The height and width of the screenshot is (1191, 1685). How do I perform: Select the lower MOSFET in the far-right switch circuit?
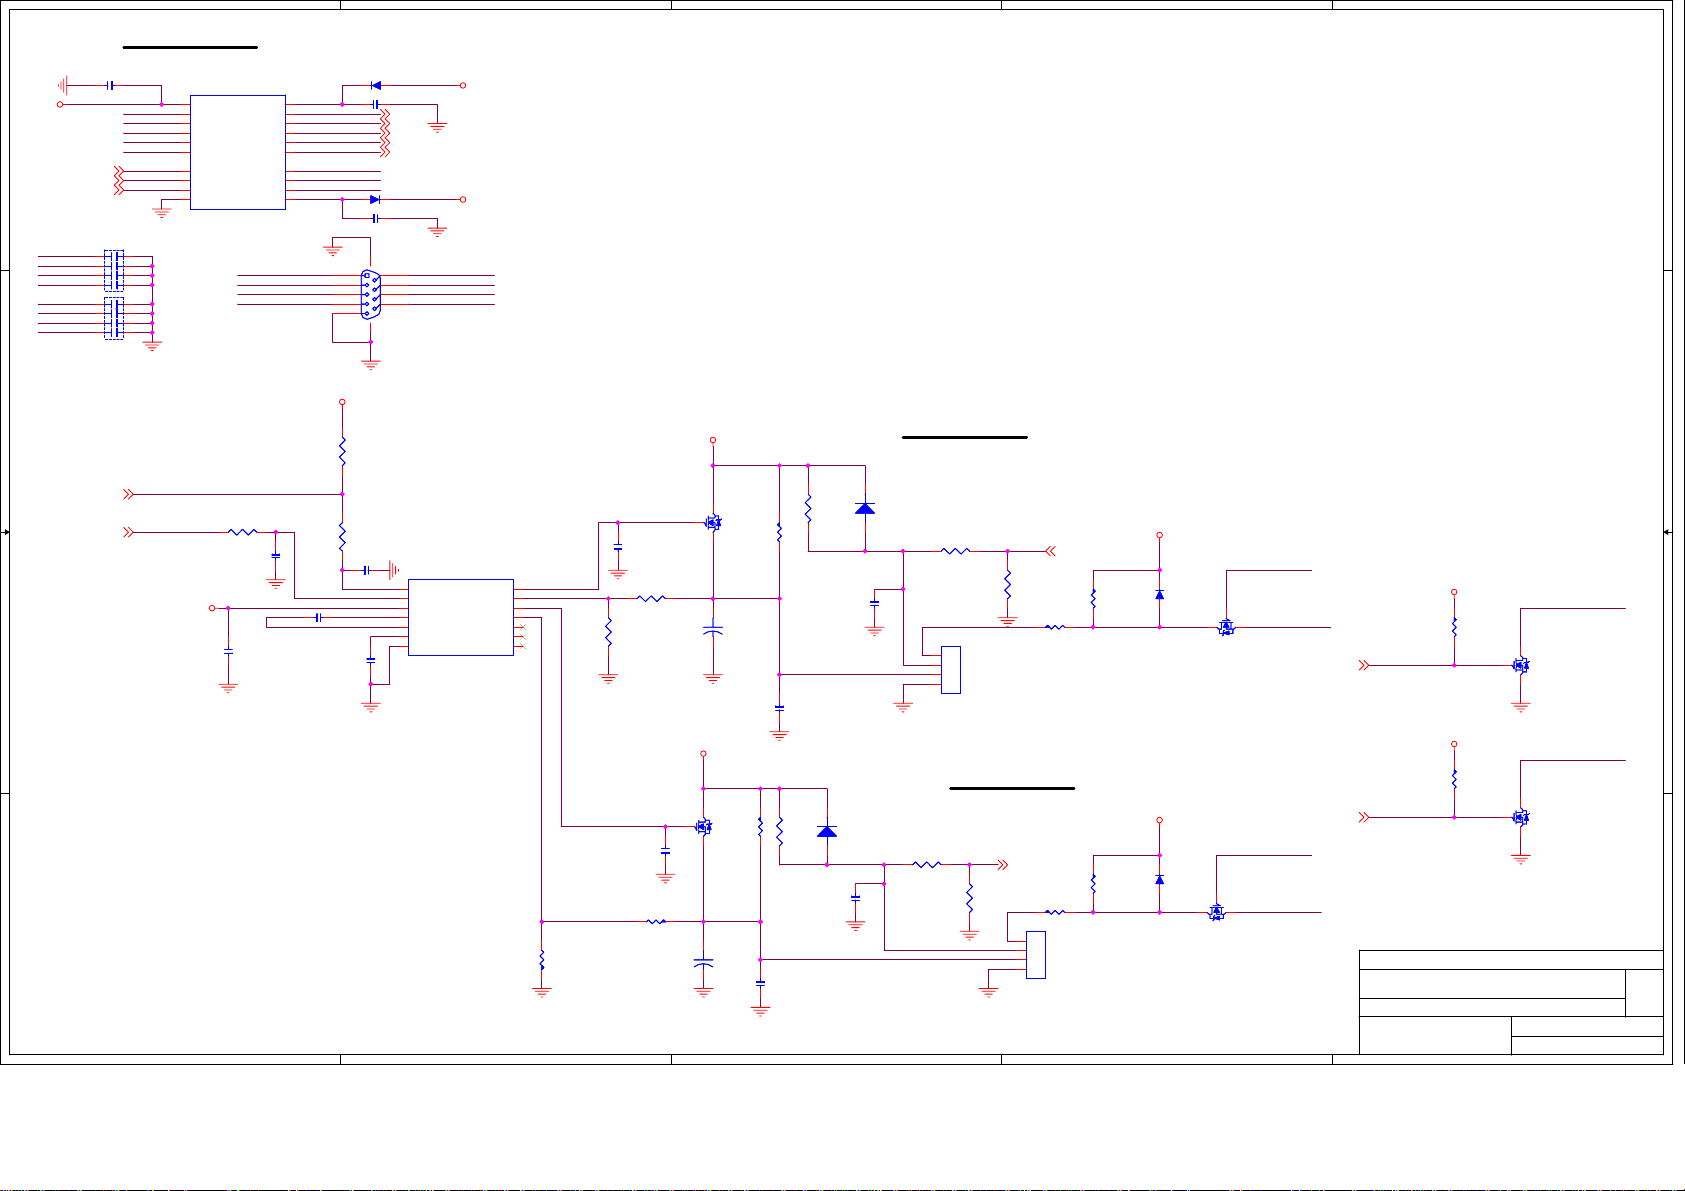pyautogui.click(x=1520, y=817)
